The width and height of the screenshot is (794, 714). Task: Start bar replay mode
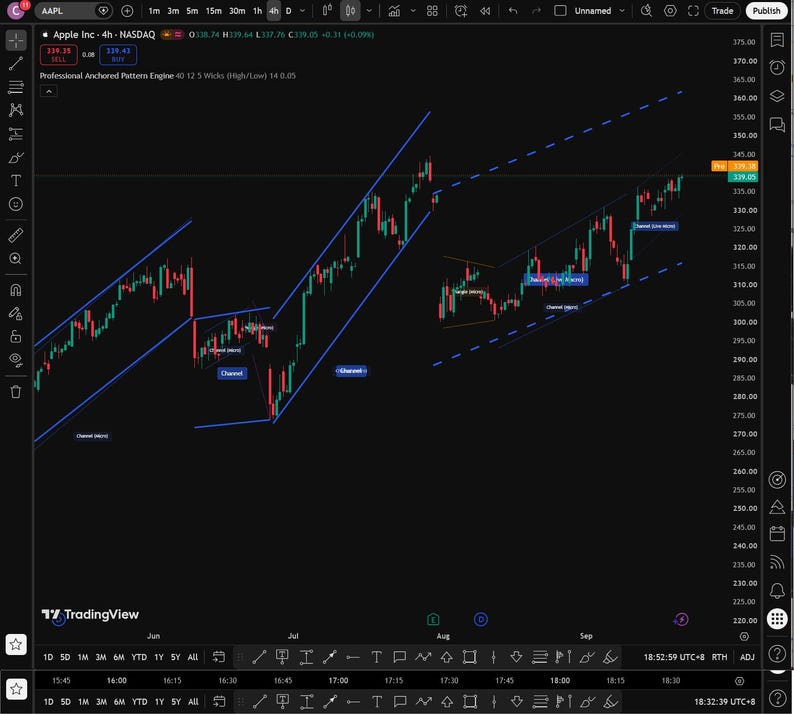[485, 11]
